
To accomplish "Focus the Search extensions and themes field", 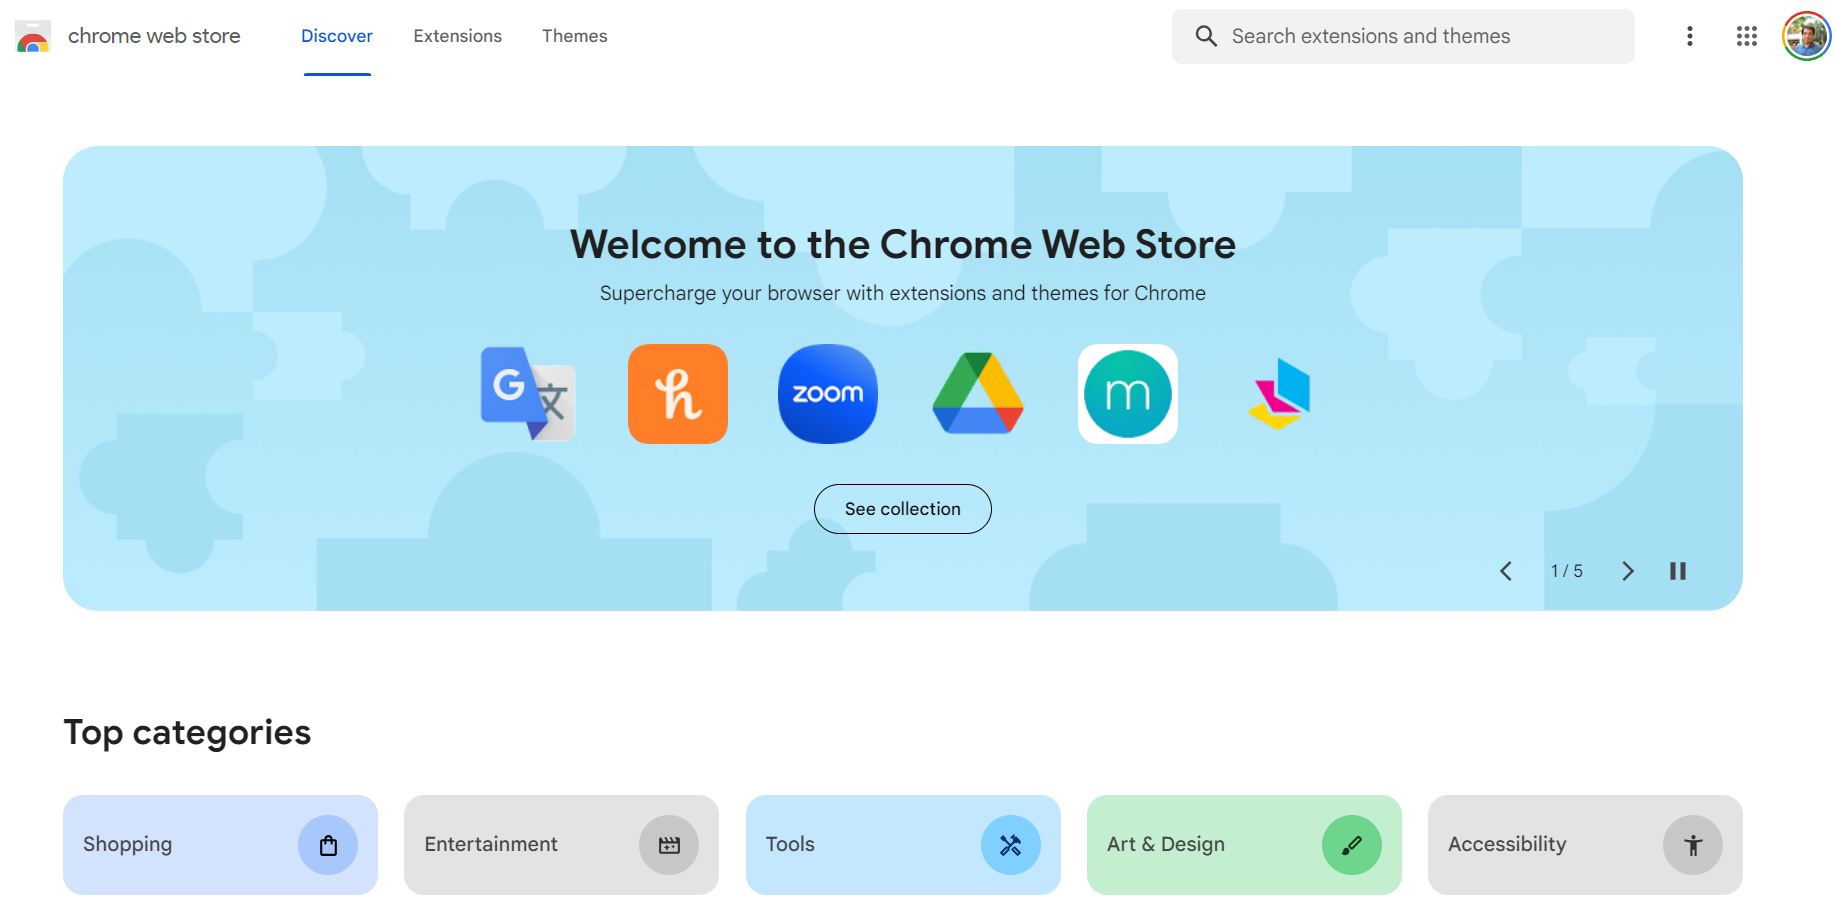I will 1420,37.
